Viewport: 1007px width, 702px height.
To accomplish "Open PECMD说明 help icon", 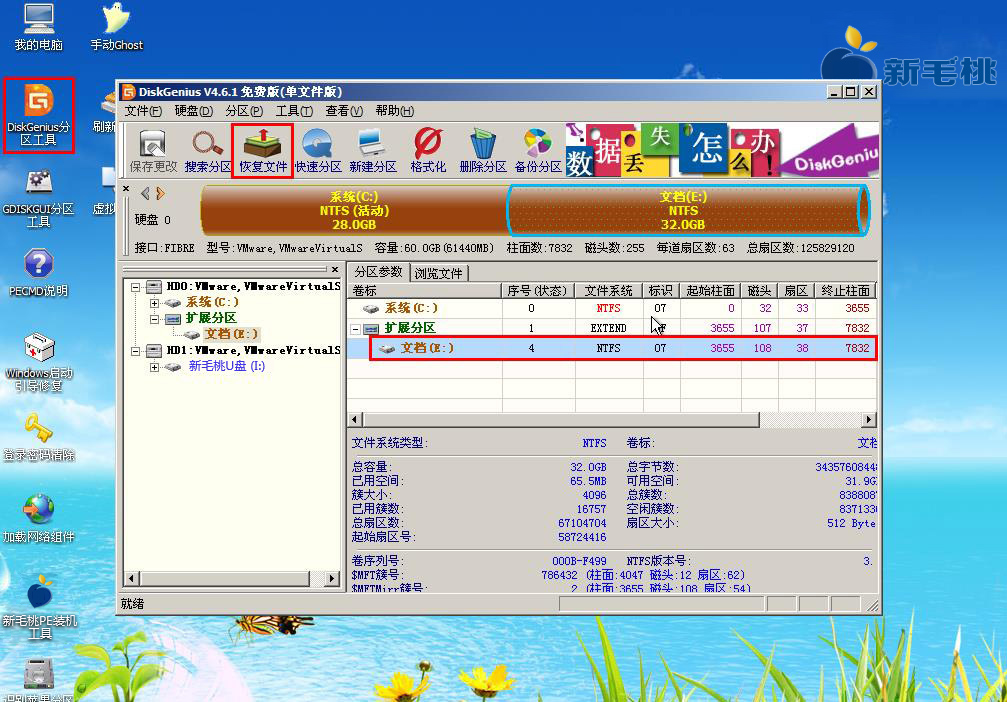I will (x=39, y=272).
